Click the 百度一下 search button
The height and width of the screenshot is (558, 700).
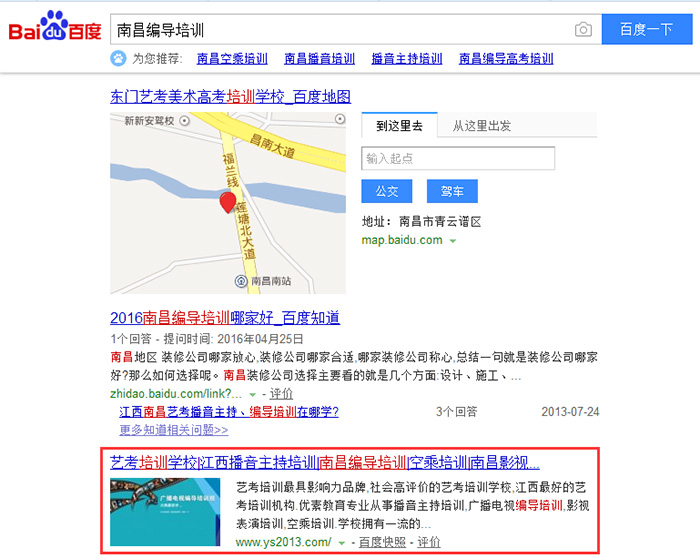647,29
